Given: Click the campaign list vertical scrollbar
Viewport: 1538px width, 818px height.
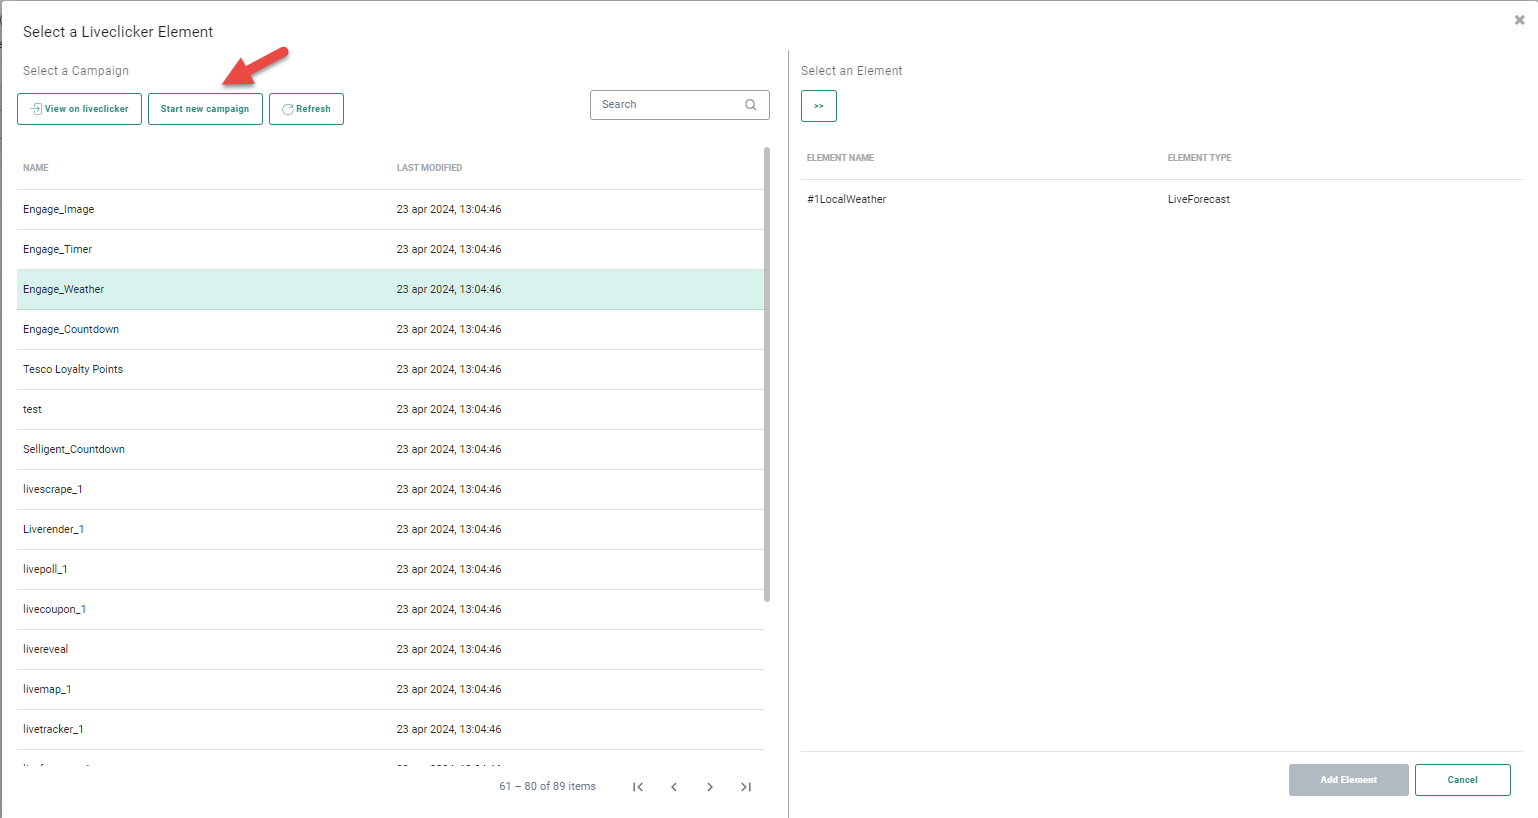Looking at the screenshot, I should 767,375.
